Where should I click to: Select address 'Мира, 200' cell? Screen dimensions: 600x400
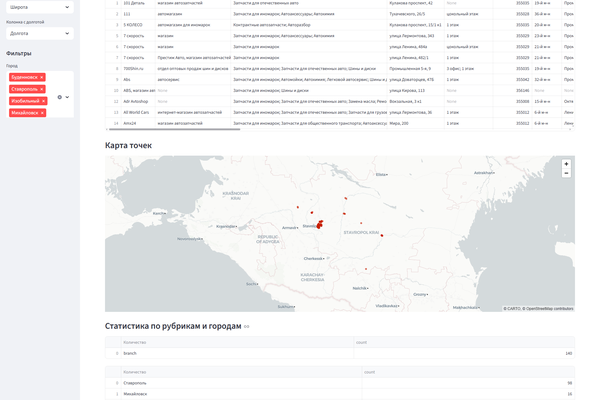point(416,123)
